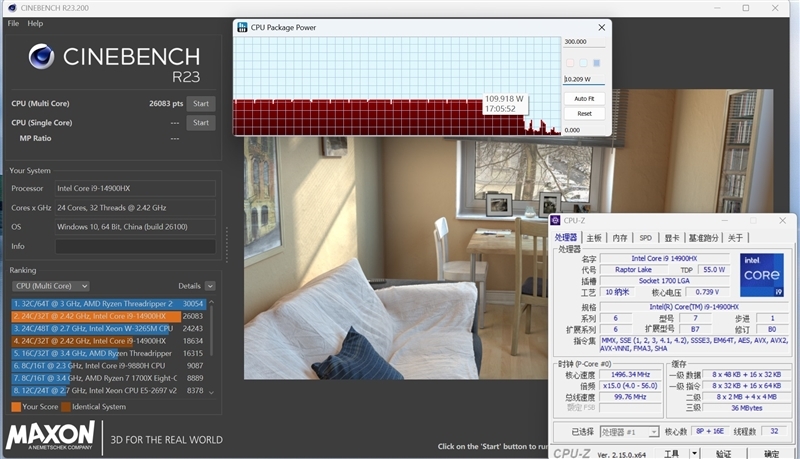
Task: Click the 1496.34 MHz core speed value
Action: tap(631, 375)
